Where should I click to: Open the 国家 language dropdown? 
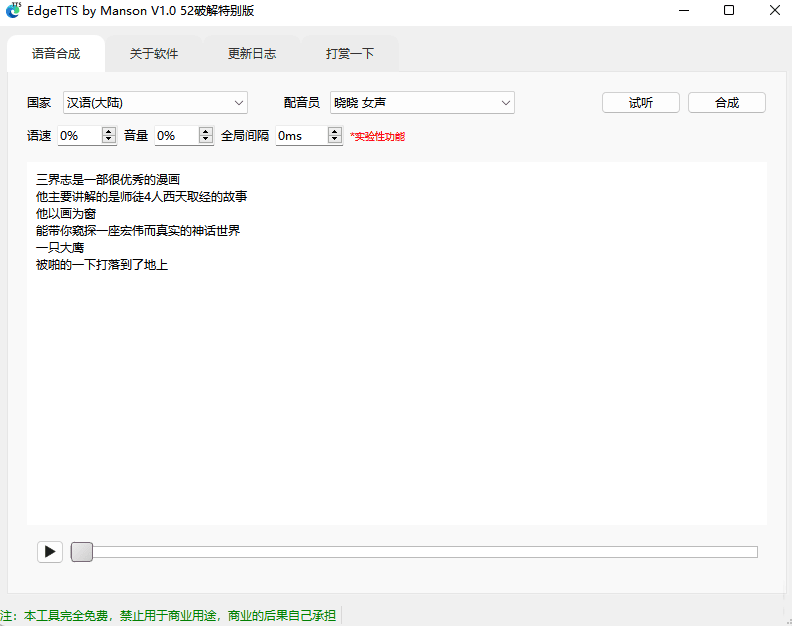[x=155, y=102]
